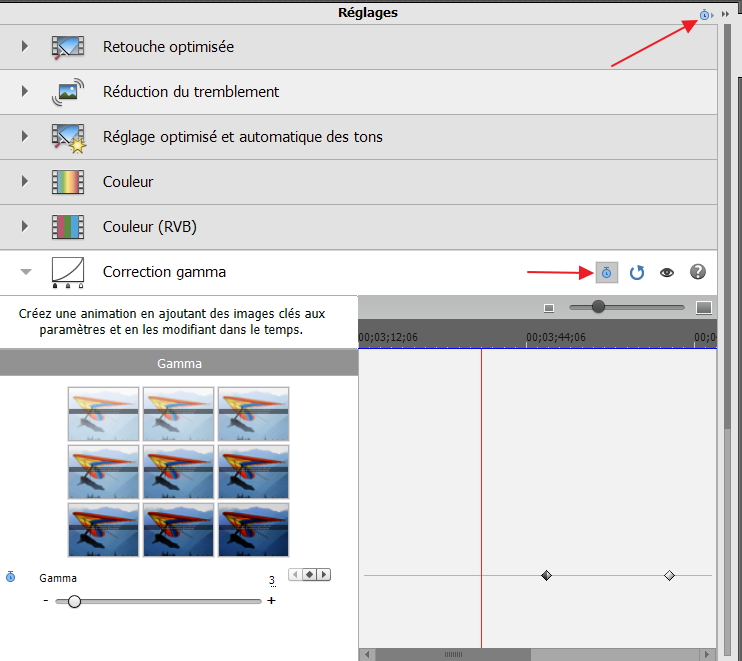Toggle keyframe animation for Correction gamma
742x661 pixels.
[x=607, y=272]
